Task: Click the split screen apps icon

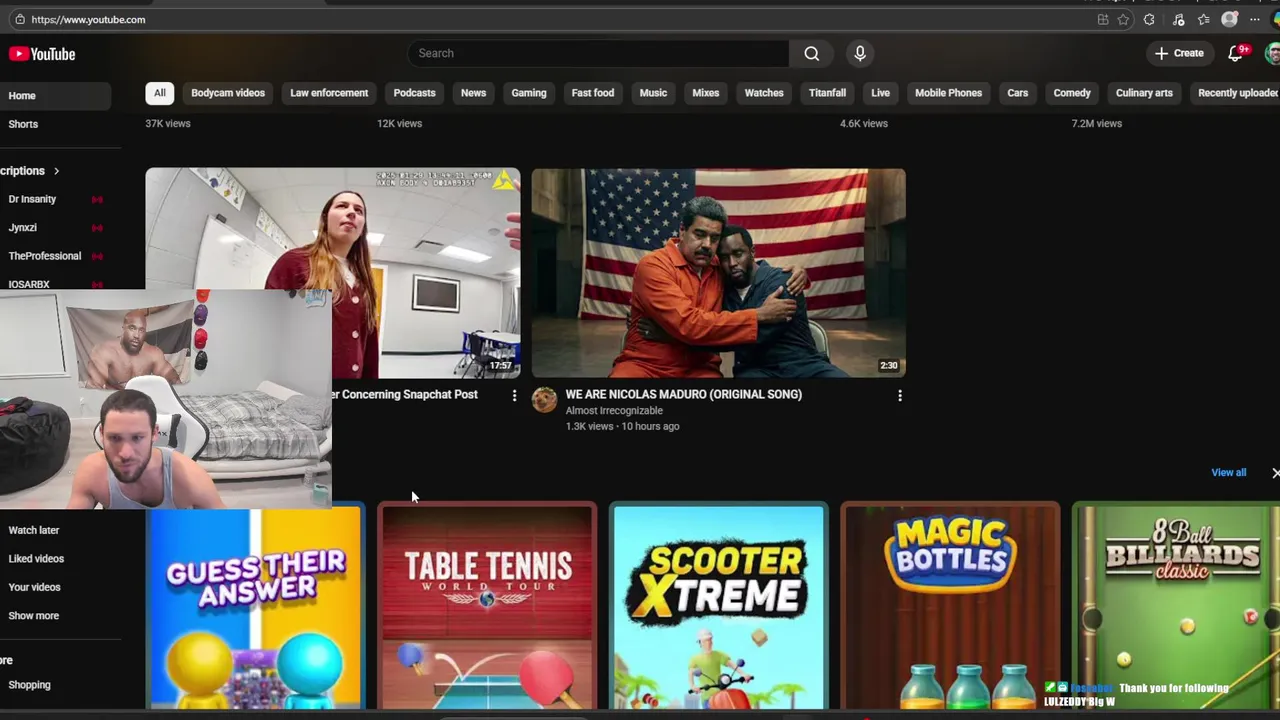Action: [x=1103, y=19]
